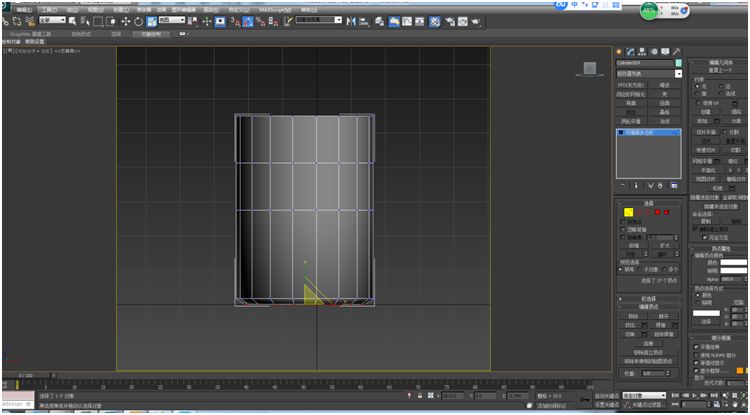Switch to the 自由形式 ribbon tab
This screenshot has height=415, width=750.
(81, 34)
